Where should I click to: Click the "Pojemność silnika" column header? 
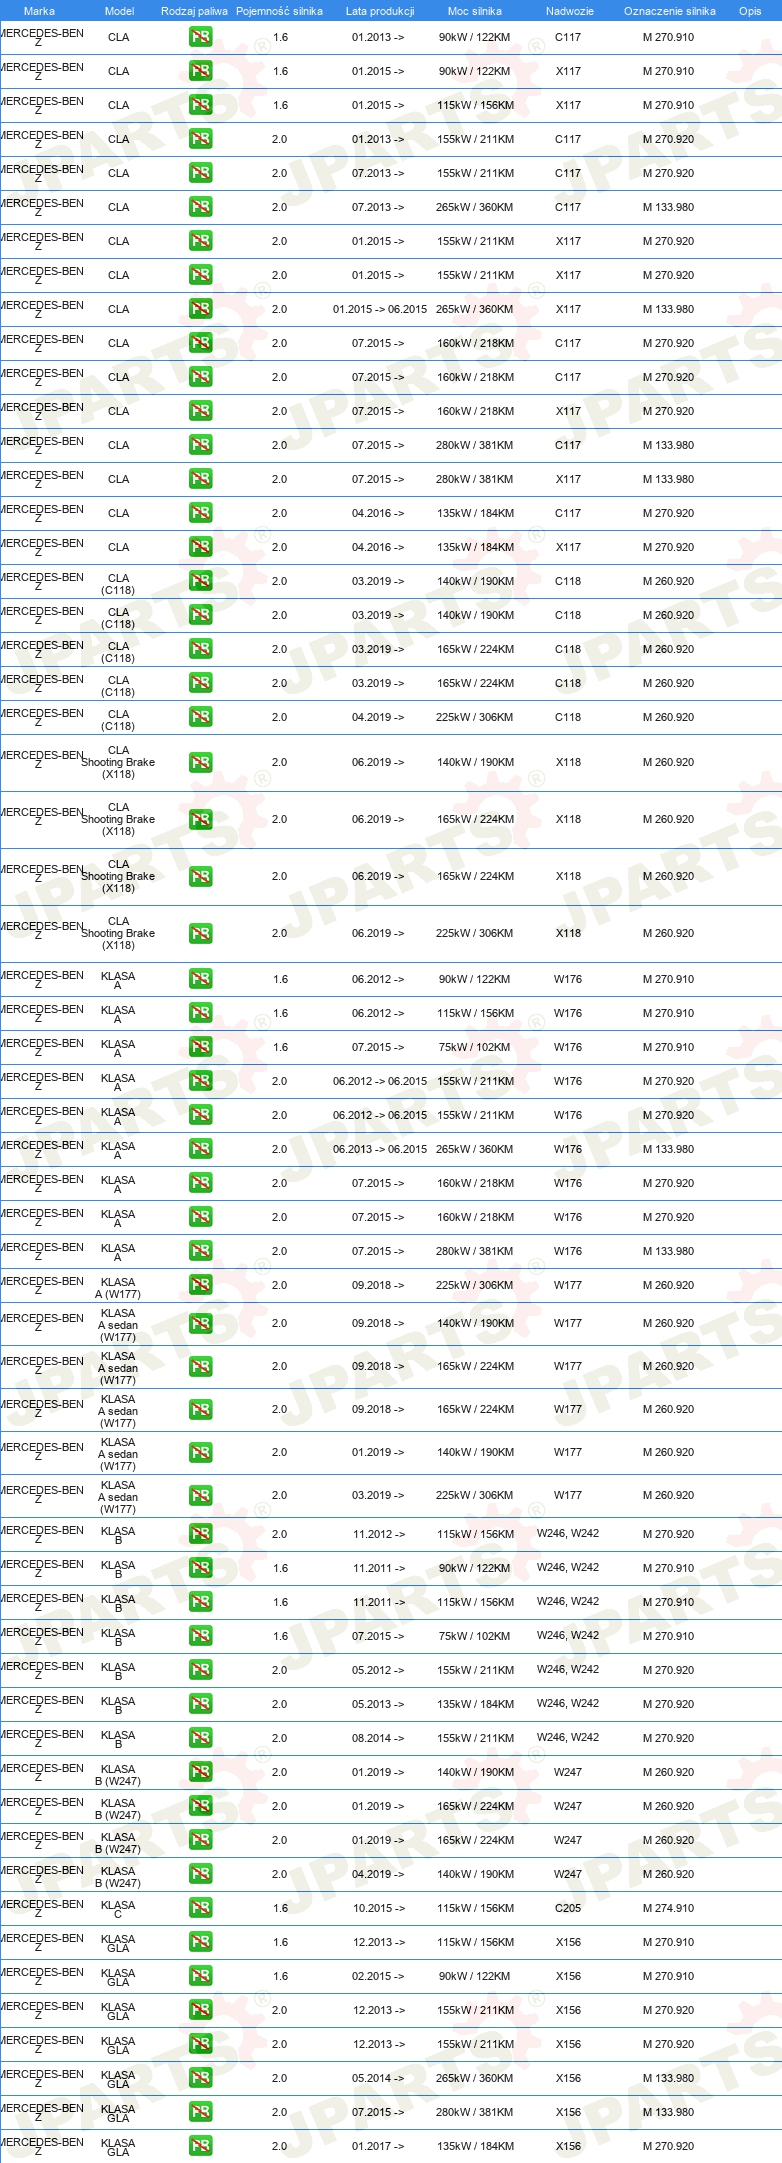pyautogui.click(x=279, y=11)
